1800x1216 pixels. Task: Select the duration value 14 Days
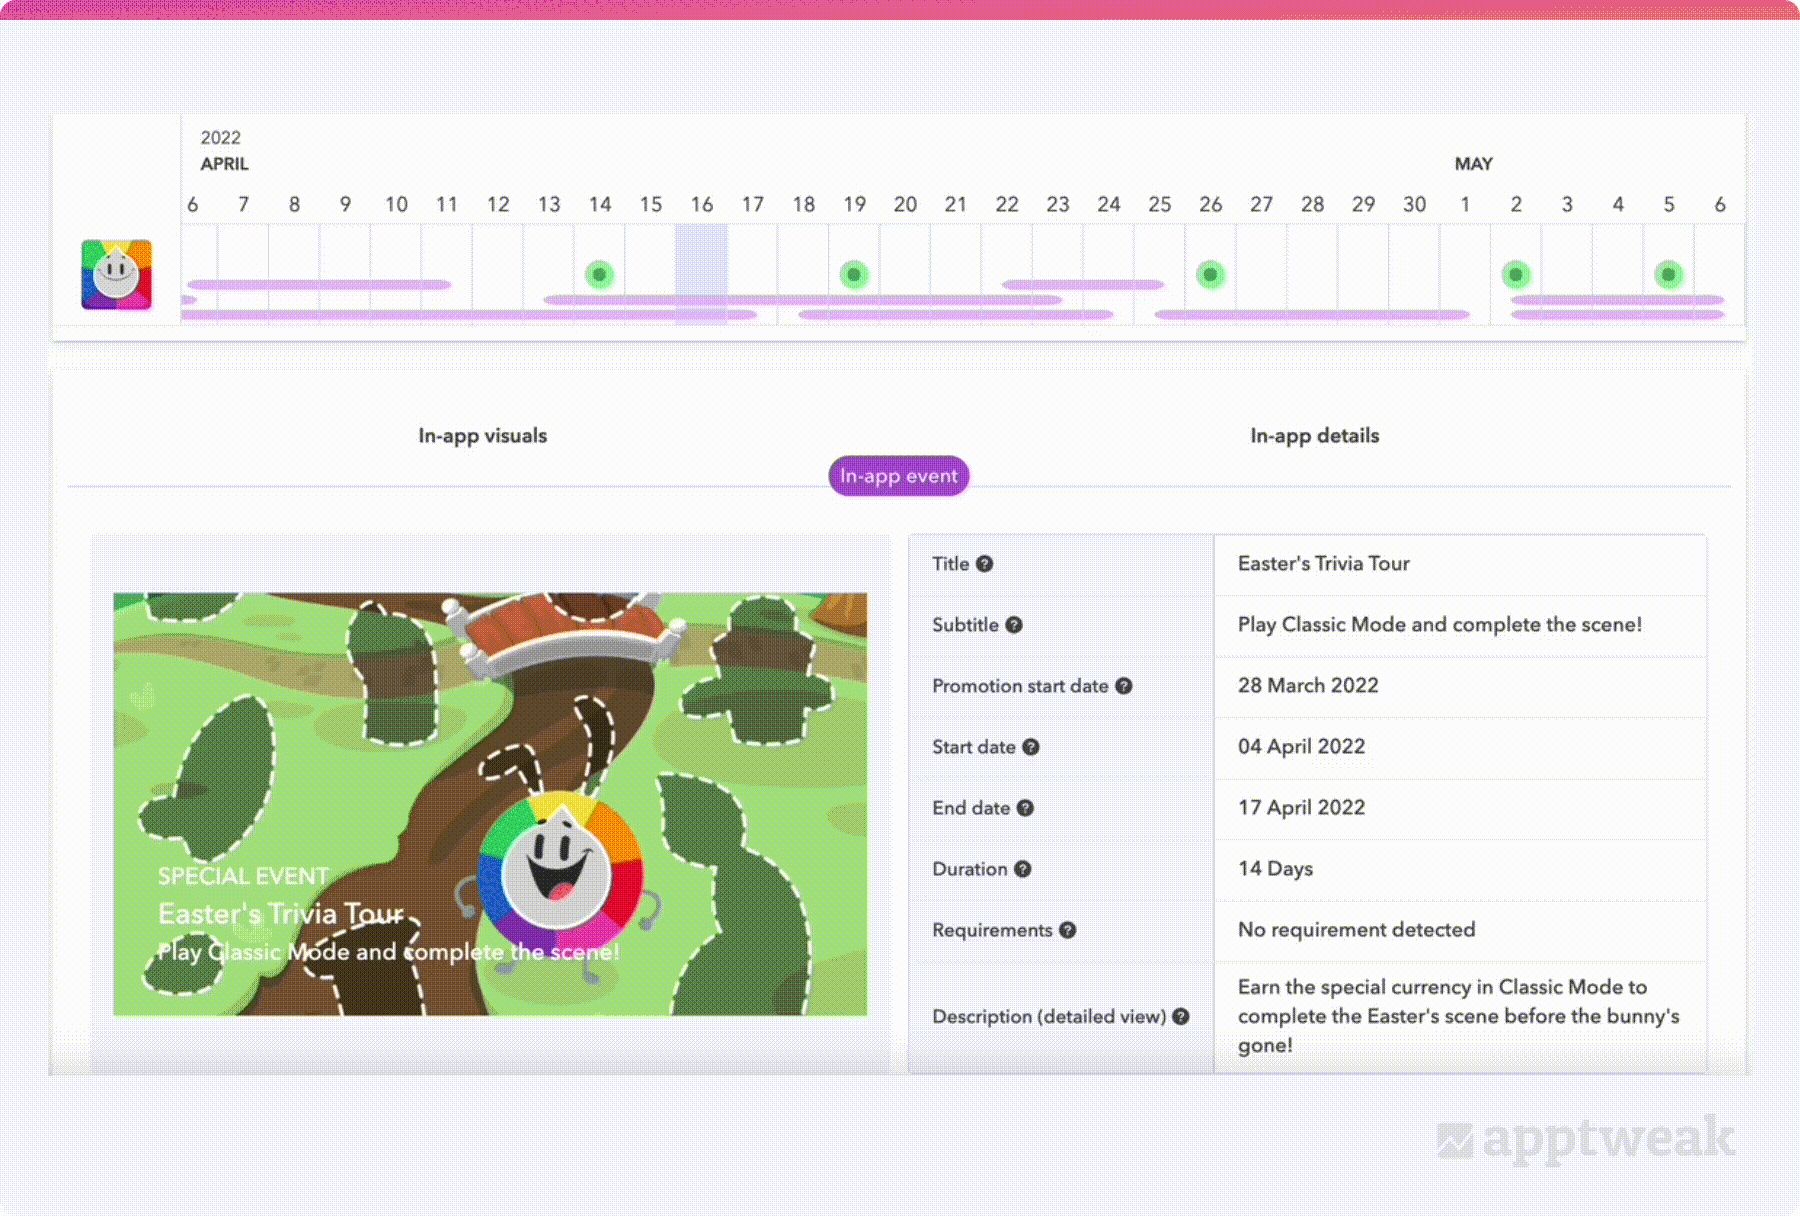click(x=1275, y=869)
